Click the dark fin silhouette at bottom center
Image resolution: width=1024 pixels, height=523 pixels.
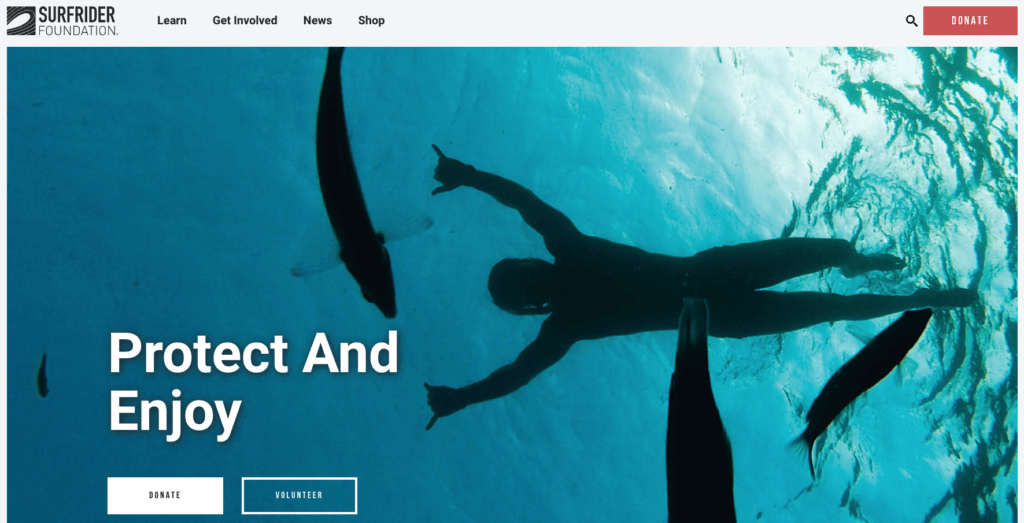coord(699,411)
